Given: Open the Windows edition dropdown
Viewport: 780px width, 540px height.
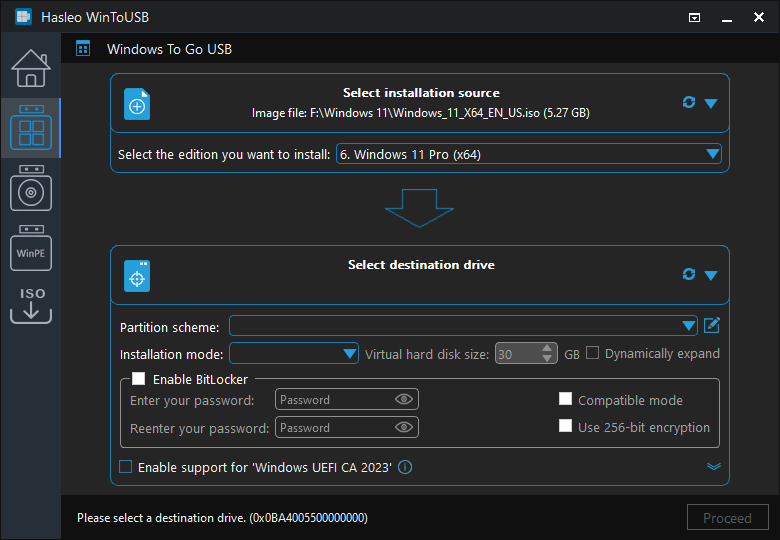Looking at the screenshot, I should (529, 154).
